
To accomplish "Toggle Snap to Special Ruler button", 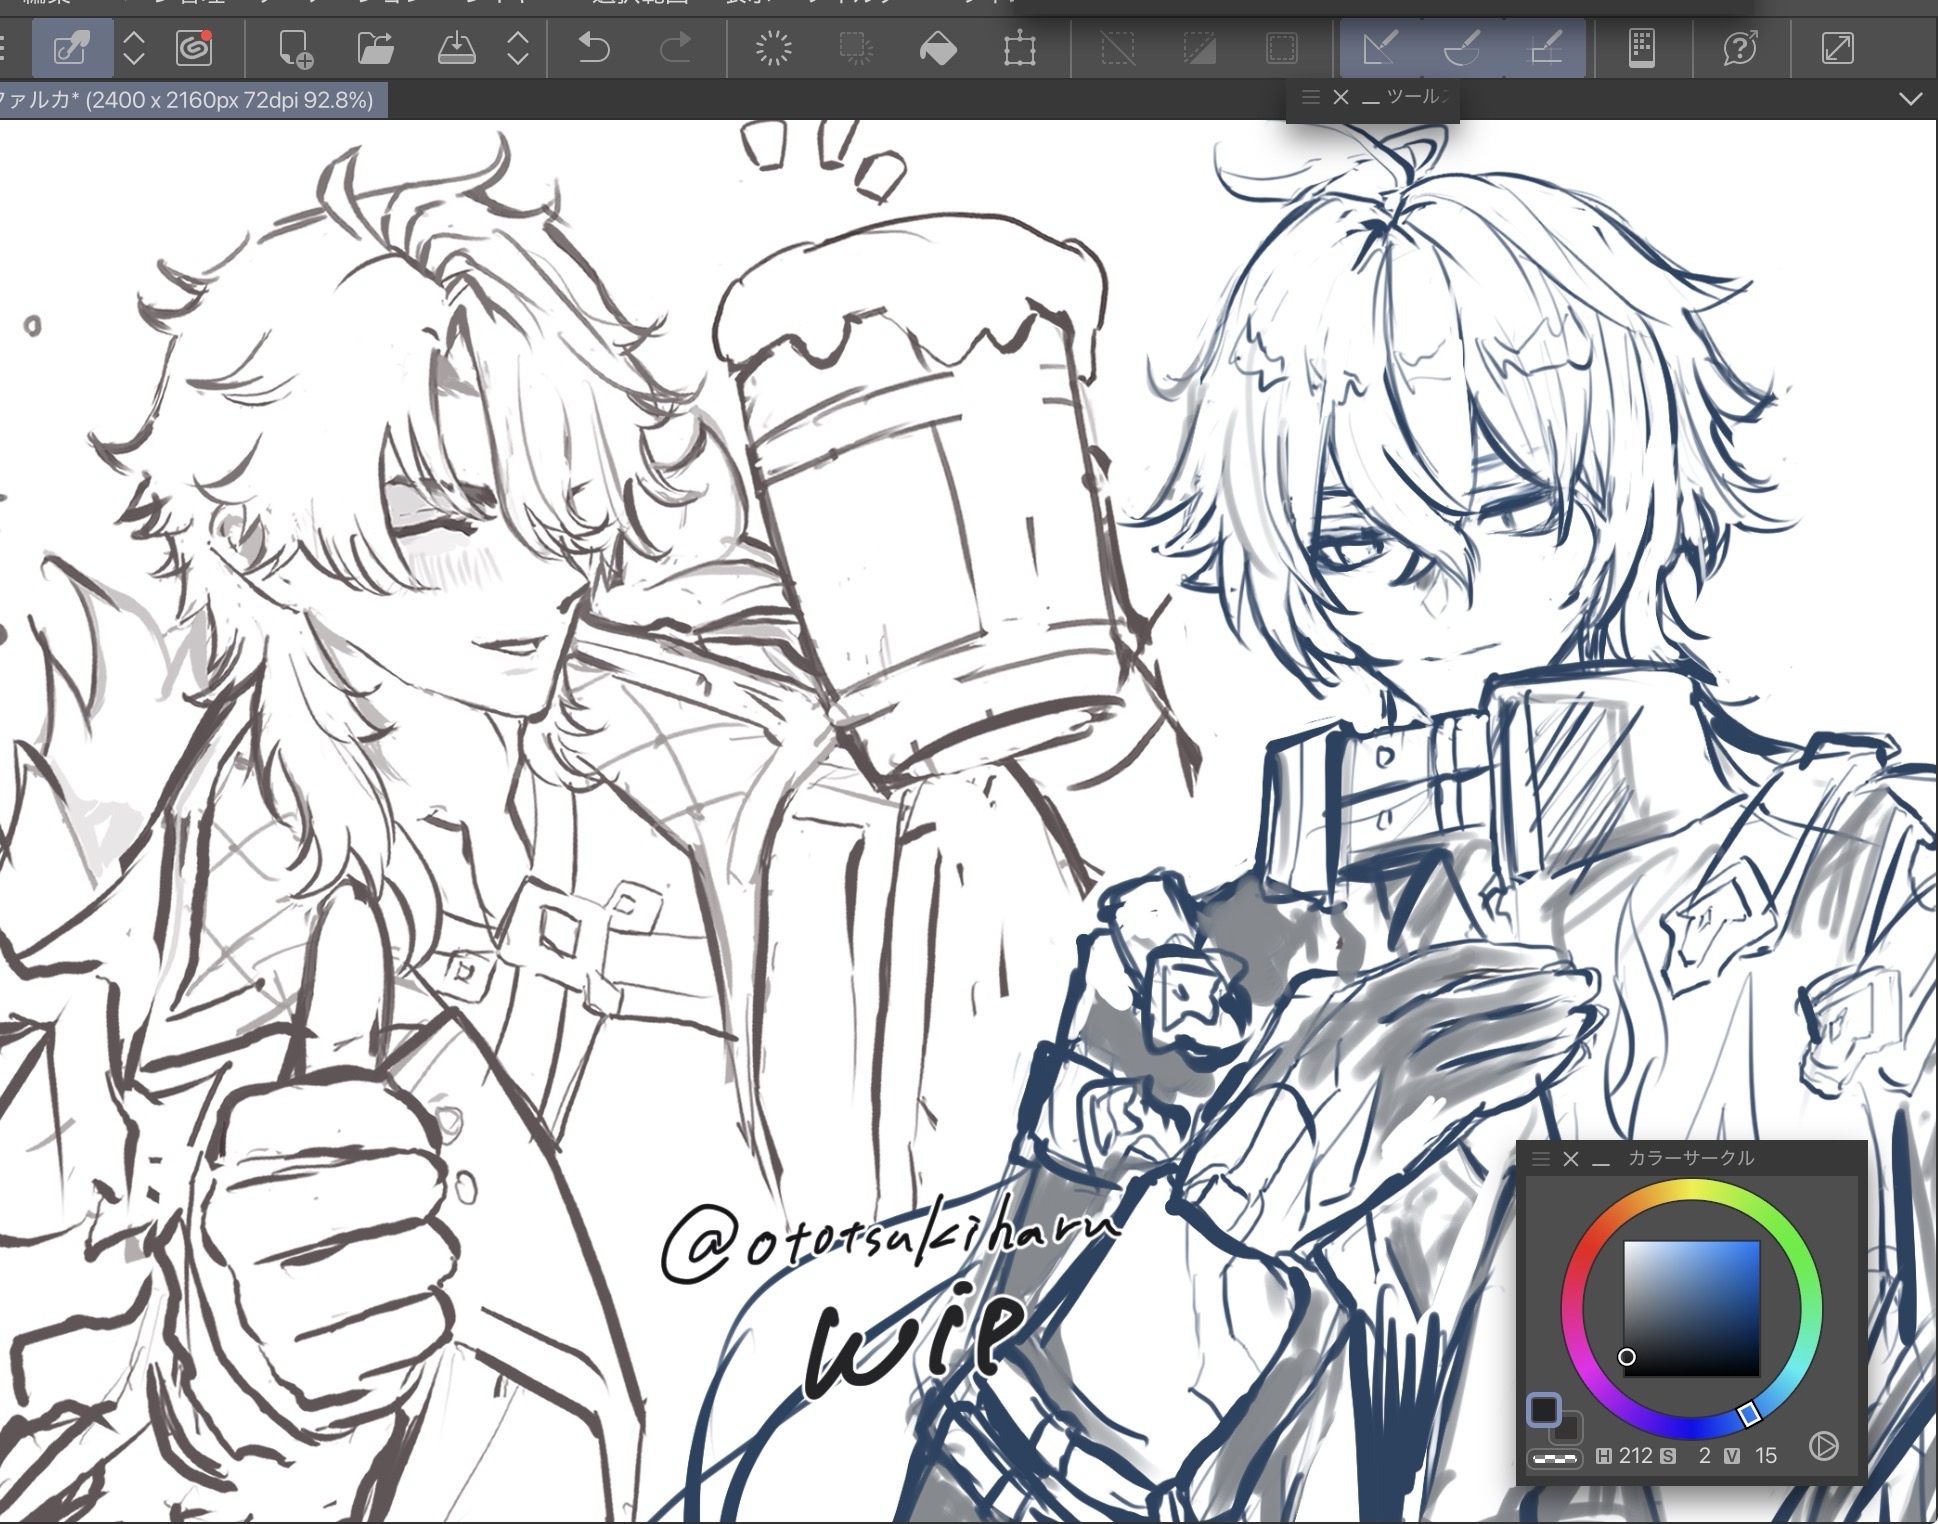I will click(x=1462, y=47).
